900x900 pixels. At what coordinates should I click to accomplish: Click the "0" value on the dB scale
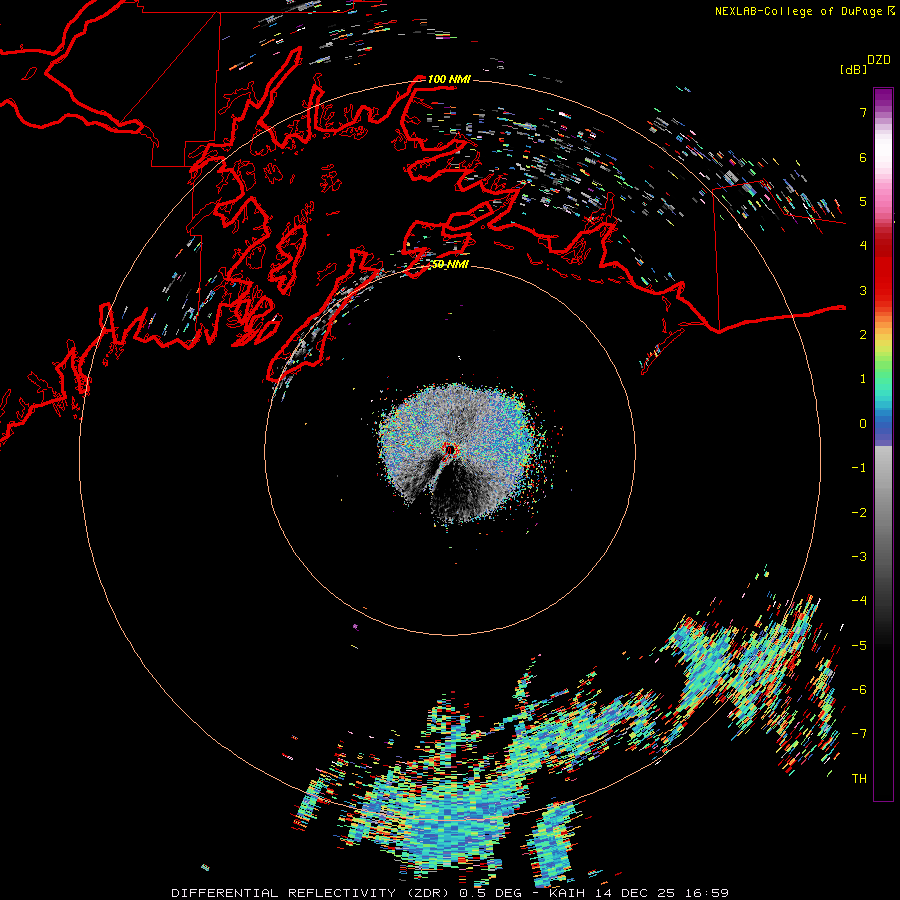pyautogui.click(x=863, y=424)
